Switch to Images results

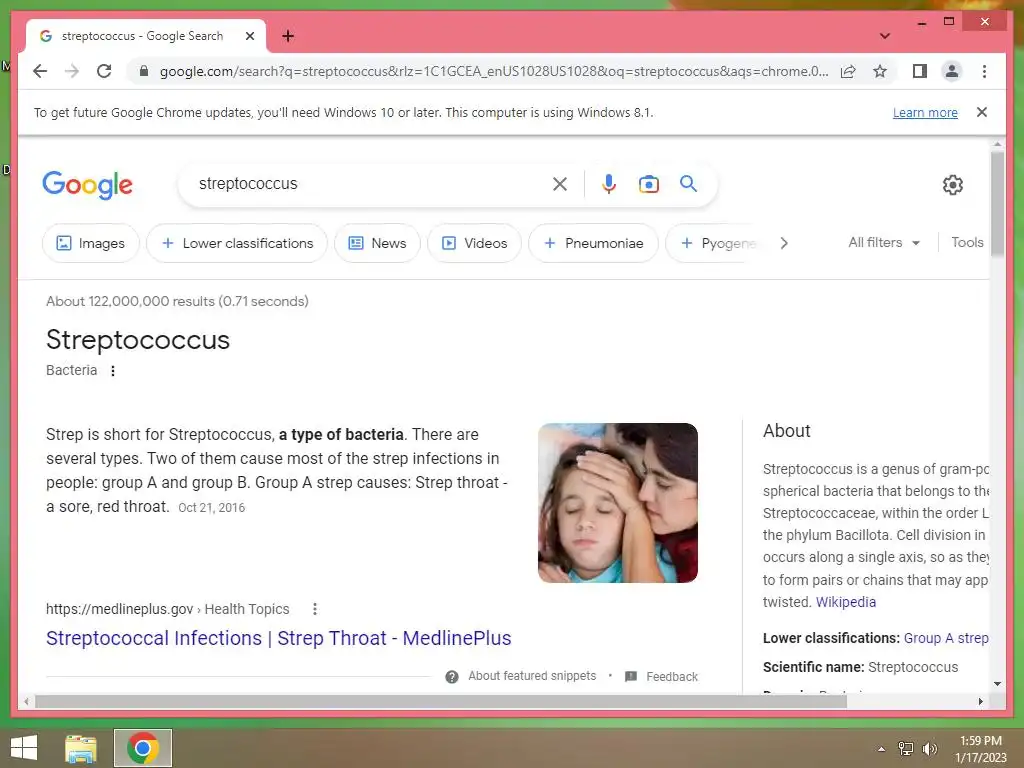[x=90, y=243]
